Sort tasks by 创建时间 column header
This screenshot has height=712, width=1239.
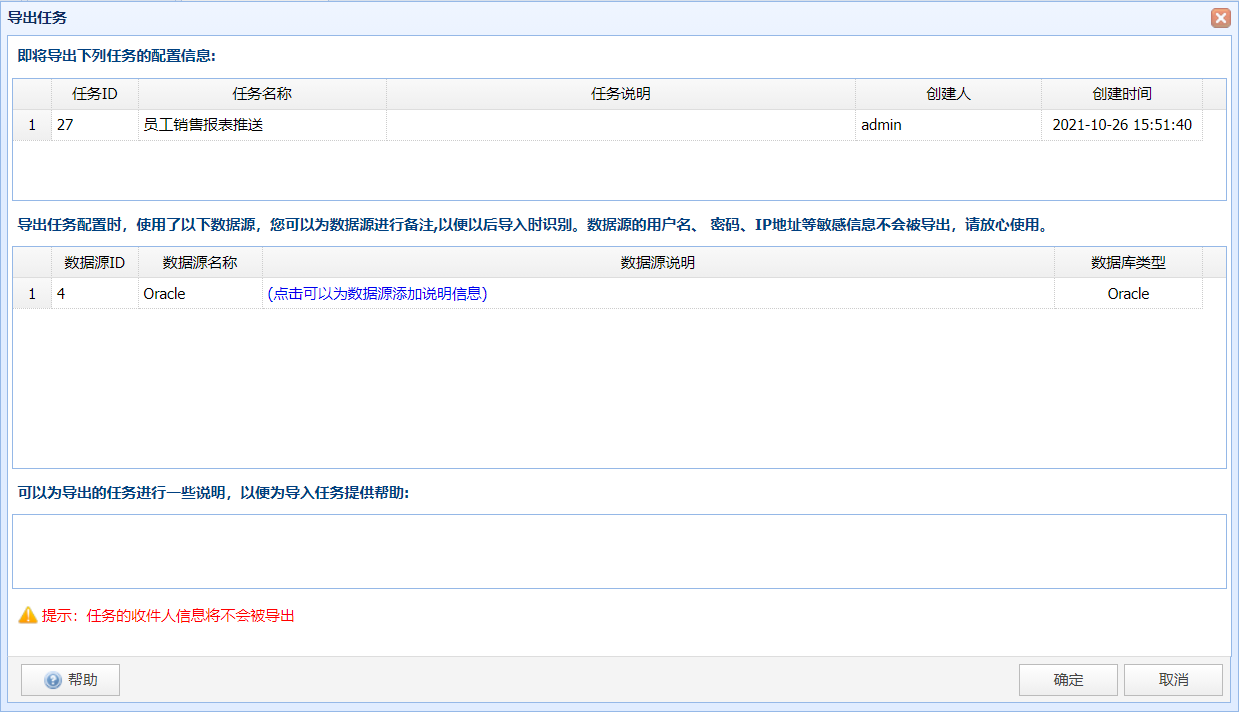pyautogui.click(x=1121, y=94)
